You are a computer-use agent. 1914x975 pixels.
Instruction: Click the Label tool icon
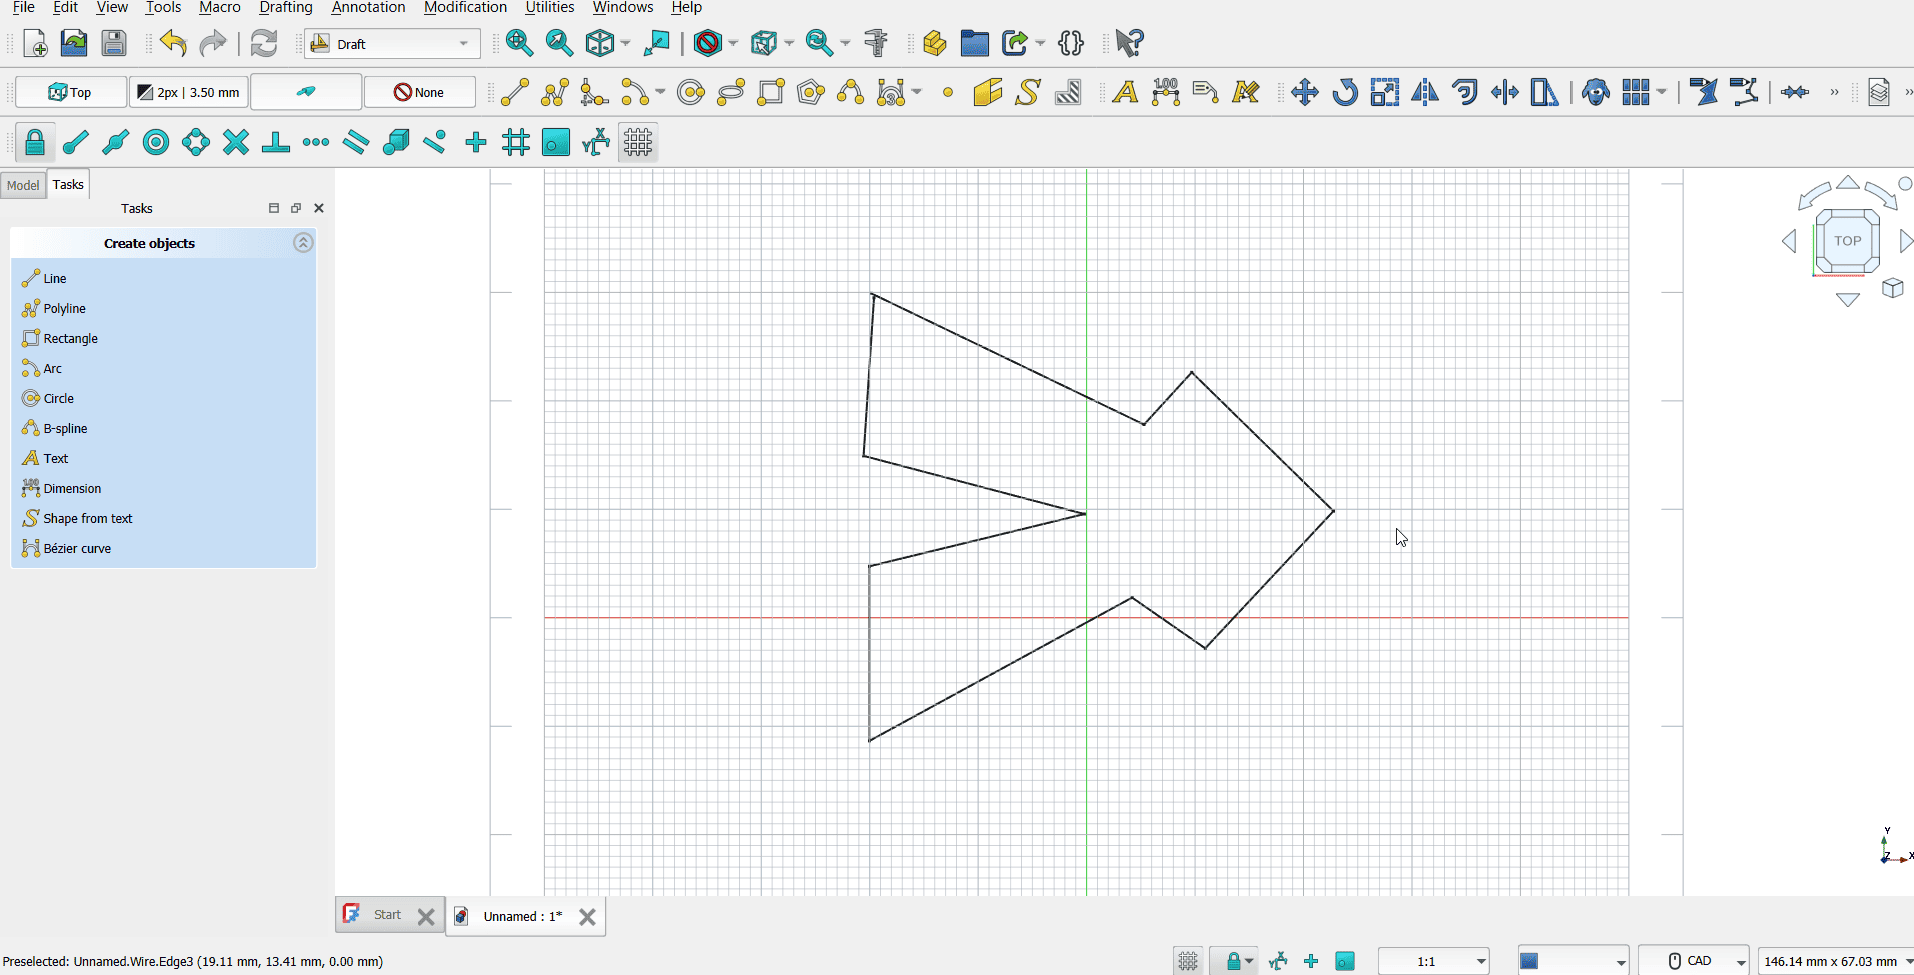pyautogui.click(x=1205, y=93)
